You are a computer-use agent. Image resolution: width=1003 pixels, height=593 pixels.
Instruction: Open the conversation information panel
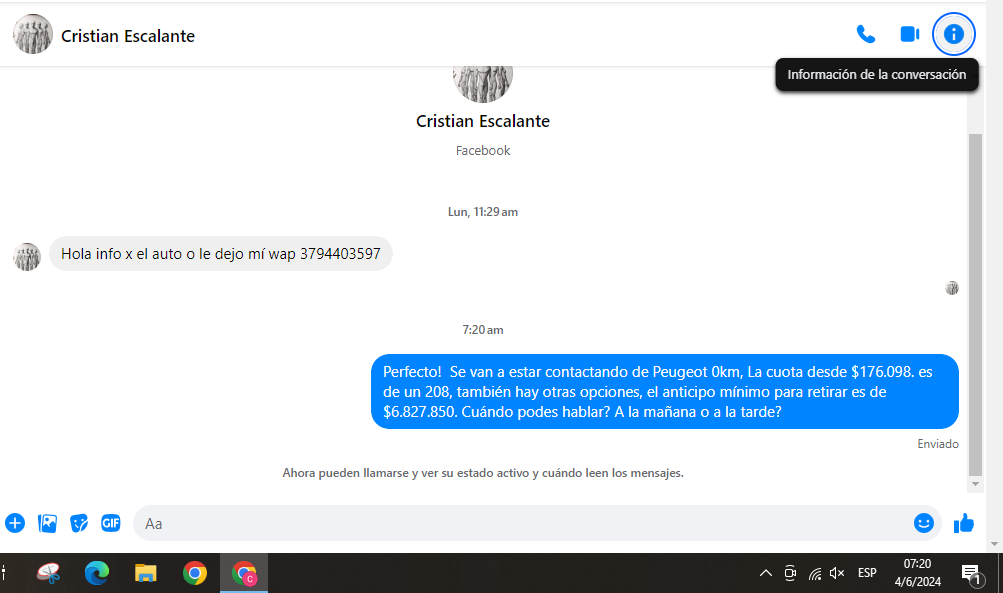(953, 35)
